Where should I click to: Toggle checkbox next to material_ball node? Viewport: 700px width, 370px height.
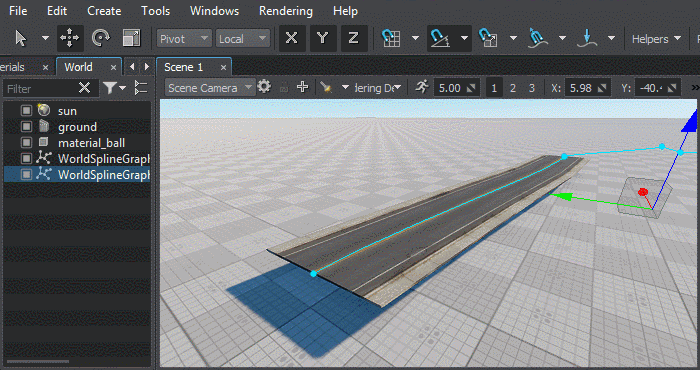click(x=26, y=143)
